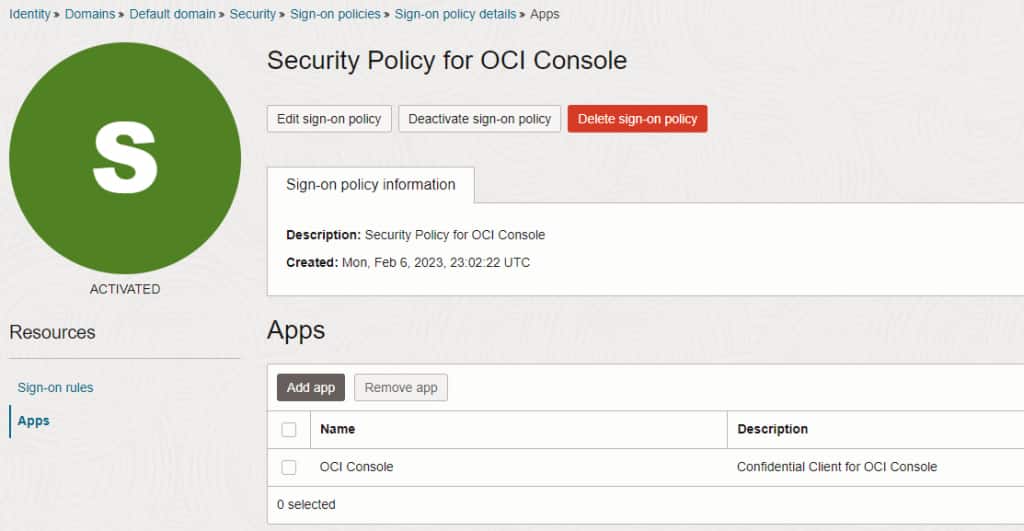Viewport: 1024px width, 531px height.
Task: Check the OCI Console row checkbox
Action: tap(289, 467)
